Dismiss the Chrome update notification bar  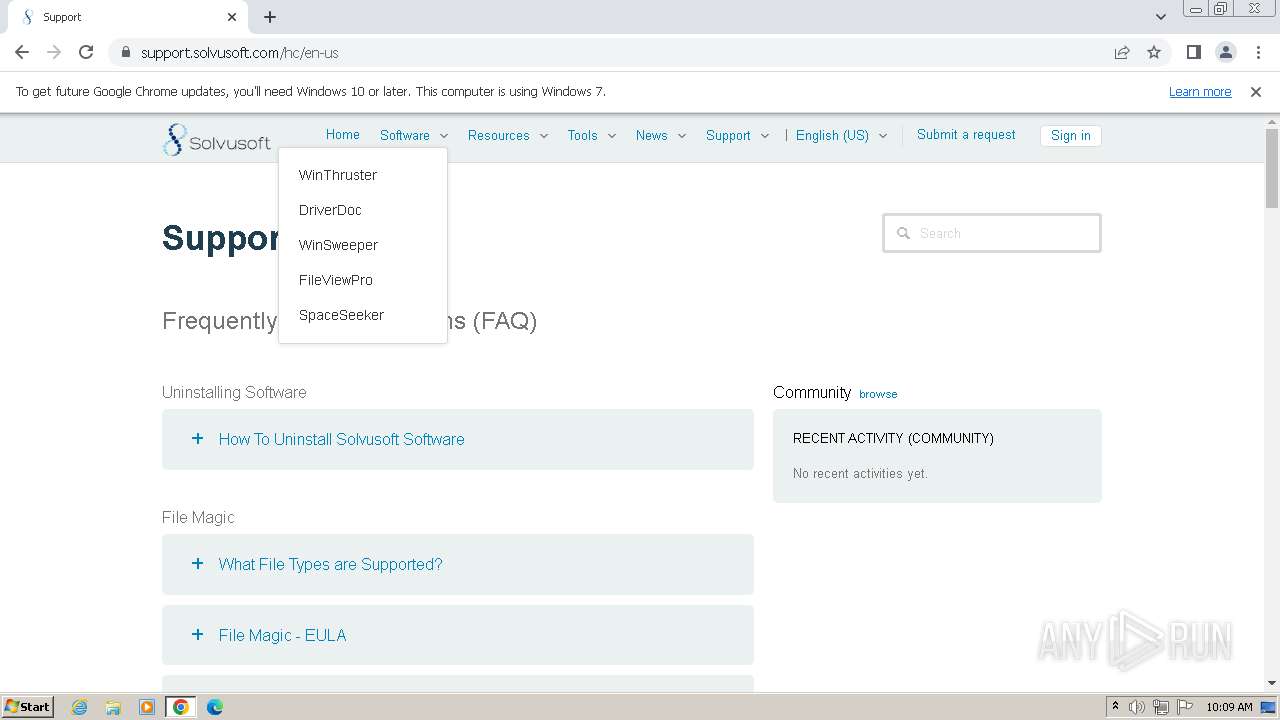coord(1256,91)
